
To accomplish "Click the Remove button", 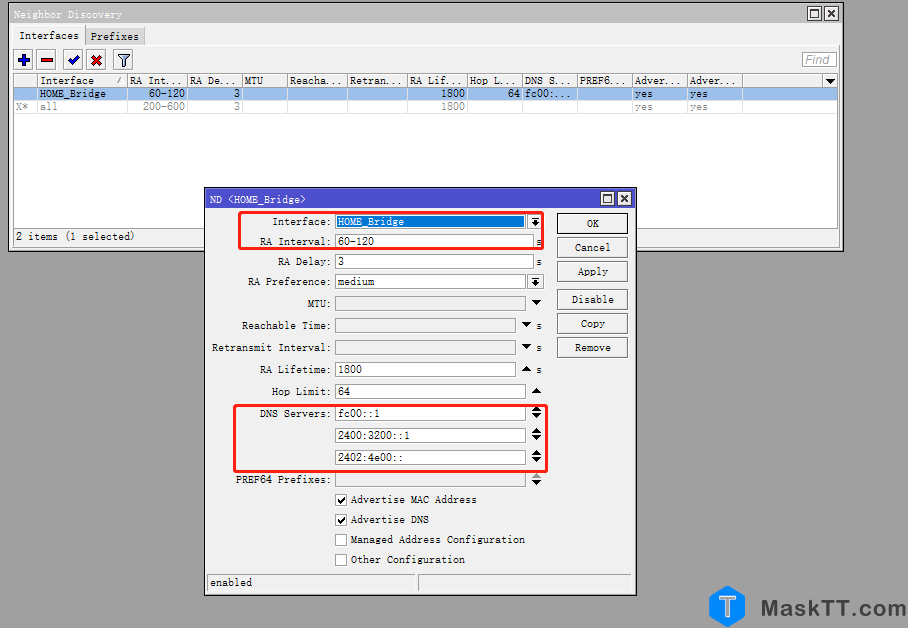I will pyautogui.click(x=592, y=348).
